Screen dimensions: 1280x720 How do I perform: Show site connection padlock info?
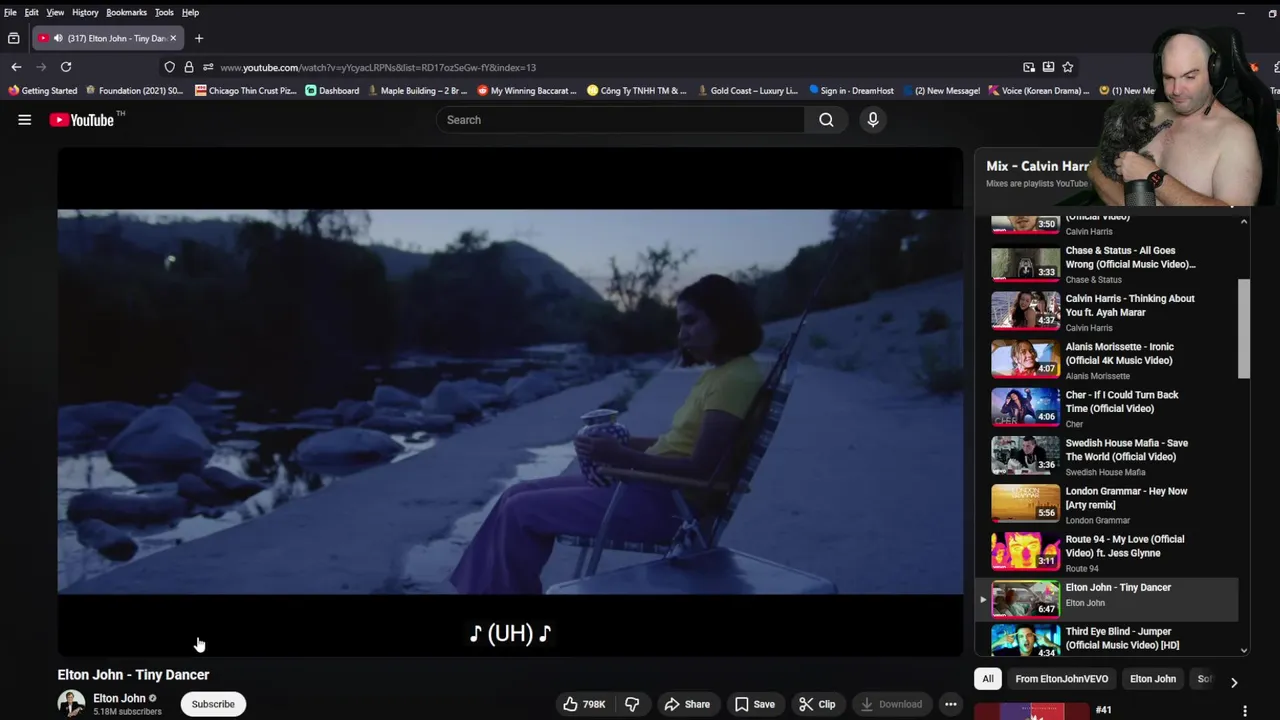pyautogui.click(x=188, y=67)
